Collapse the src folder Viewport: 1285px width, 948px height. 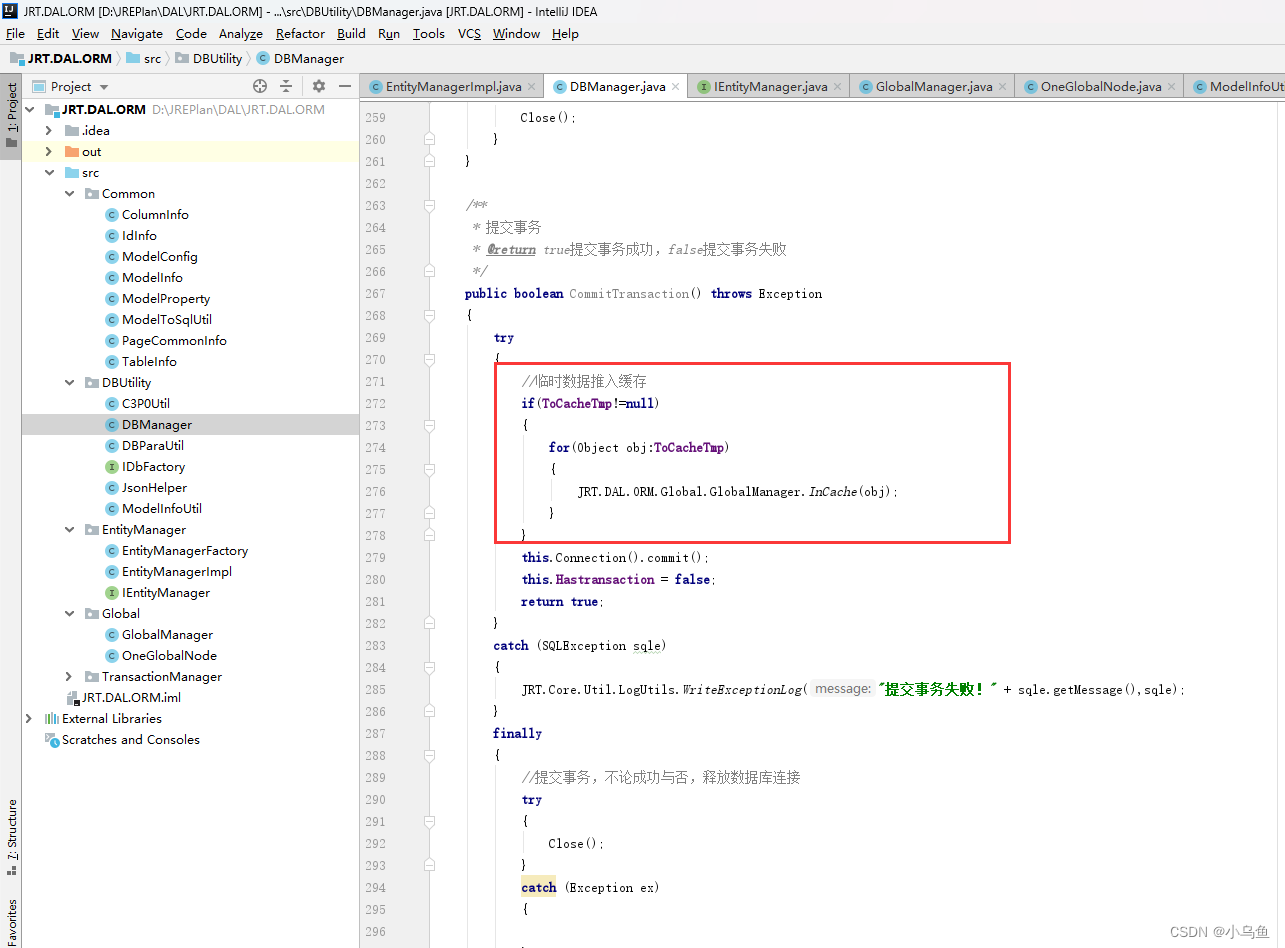(48, 172)
